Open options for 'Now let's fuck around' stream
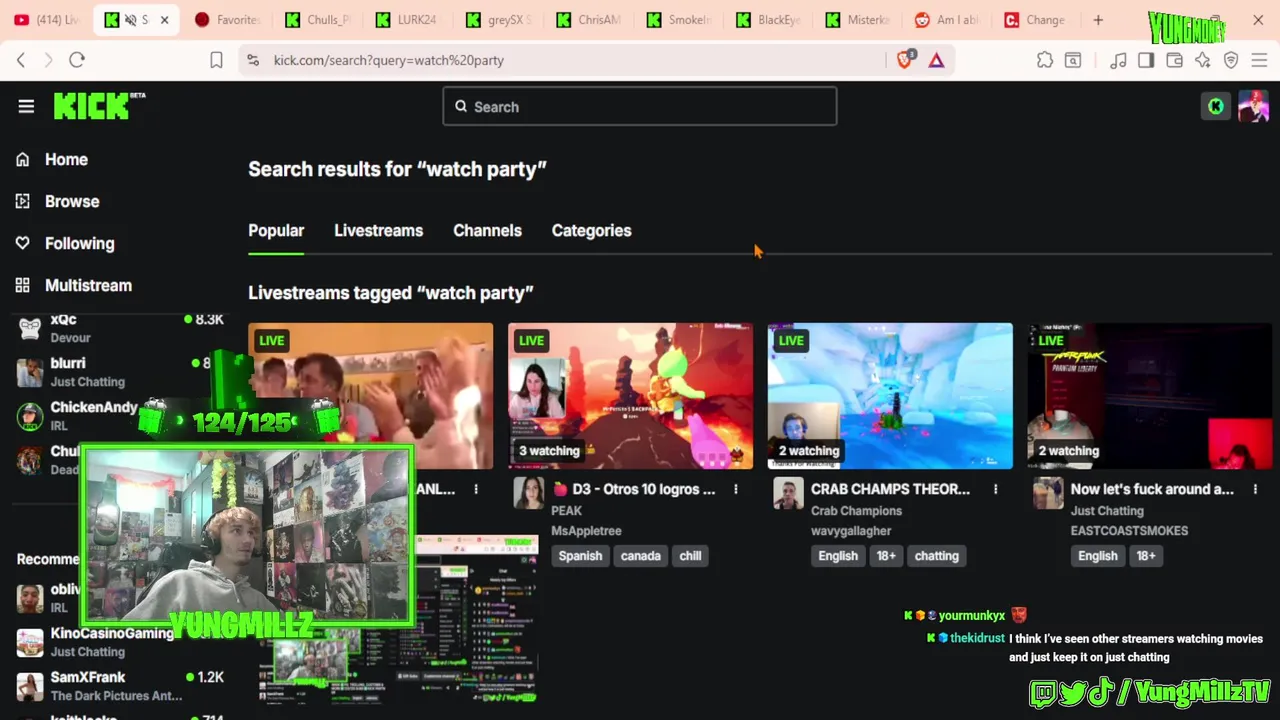The width and height of the screenshot is (1280, 720). [x=1255, y=489]
